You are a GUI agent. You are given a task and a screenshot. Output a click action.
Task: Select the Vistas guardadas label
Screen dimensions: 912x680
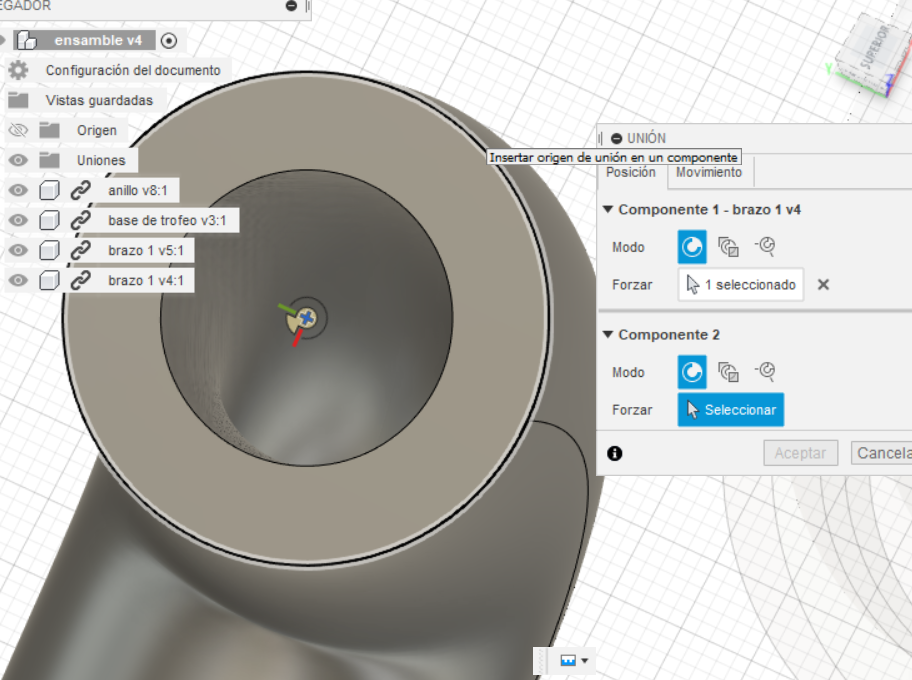click(99, 100)
